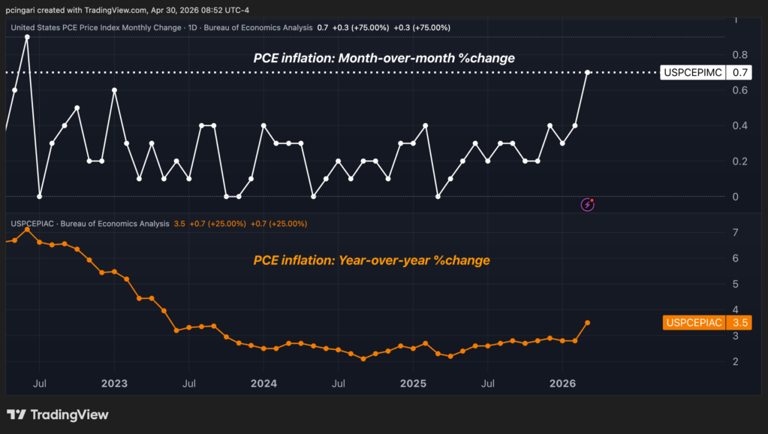Screen dimensions: 768x434
Task: Click the 2025 label on time axis
Action: 413,383
